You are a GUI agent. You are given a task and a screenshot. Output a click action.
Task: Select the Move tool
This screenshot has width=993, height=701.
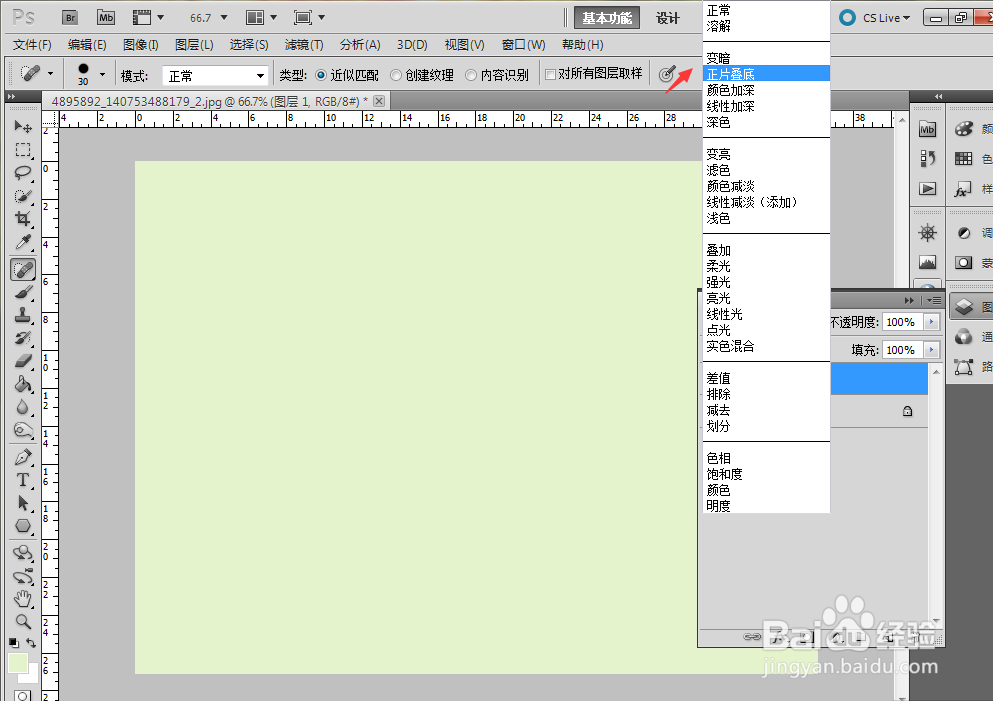[23, 126]
